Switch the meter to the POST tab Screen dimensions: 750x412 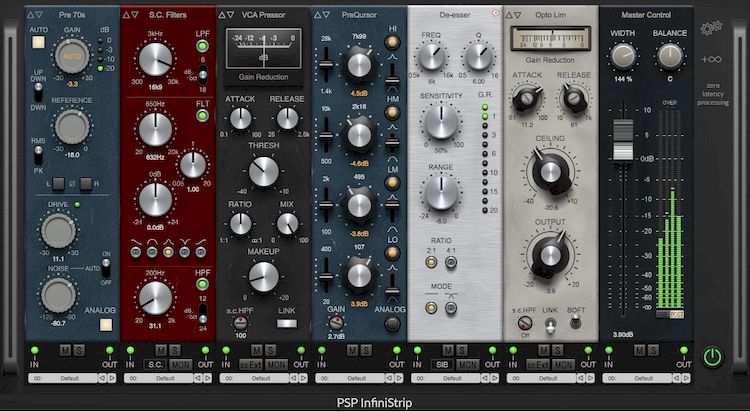click(676, 314)
